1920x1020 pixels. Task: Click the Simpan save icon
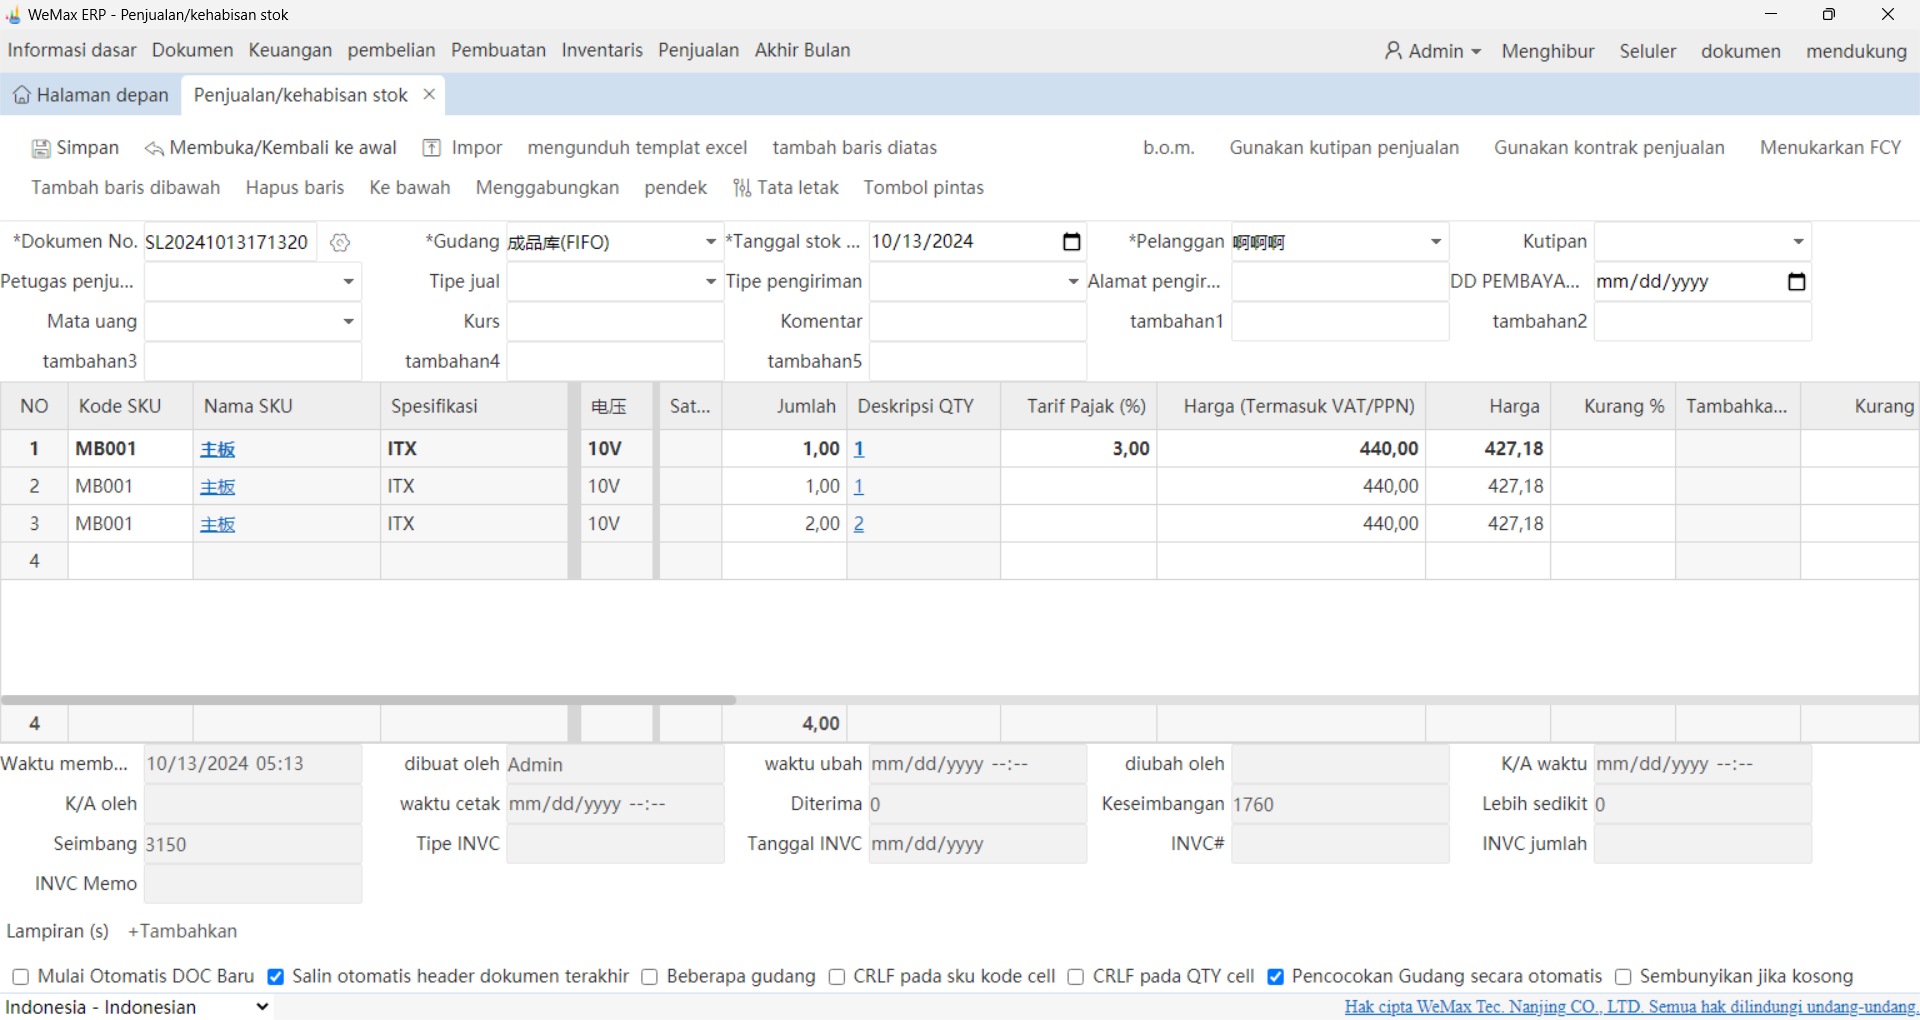[x=41, y=149]
